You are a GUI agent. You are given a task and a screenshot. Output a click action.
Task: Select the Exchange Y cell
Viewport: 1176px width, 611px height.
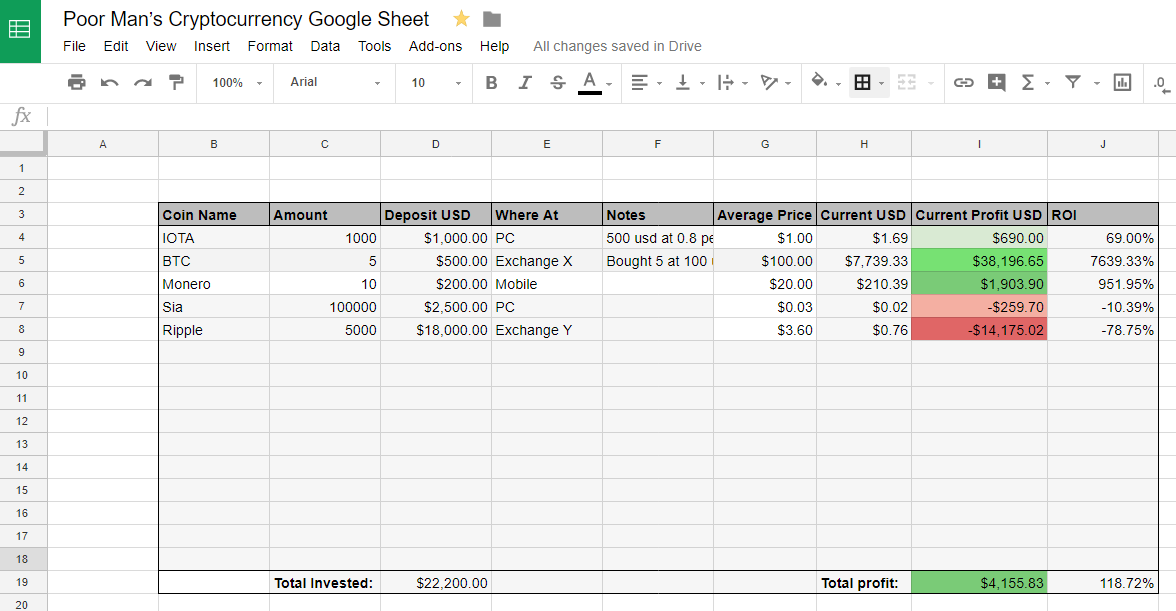[x=547, y=330]
